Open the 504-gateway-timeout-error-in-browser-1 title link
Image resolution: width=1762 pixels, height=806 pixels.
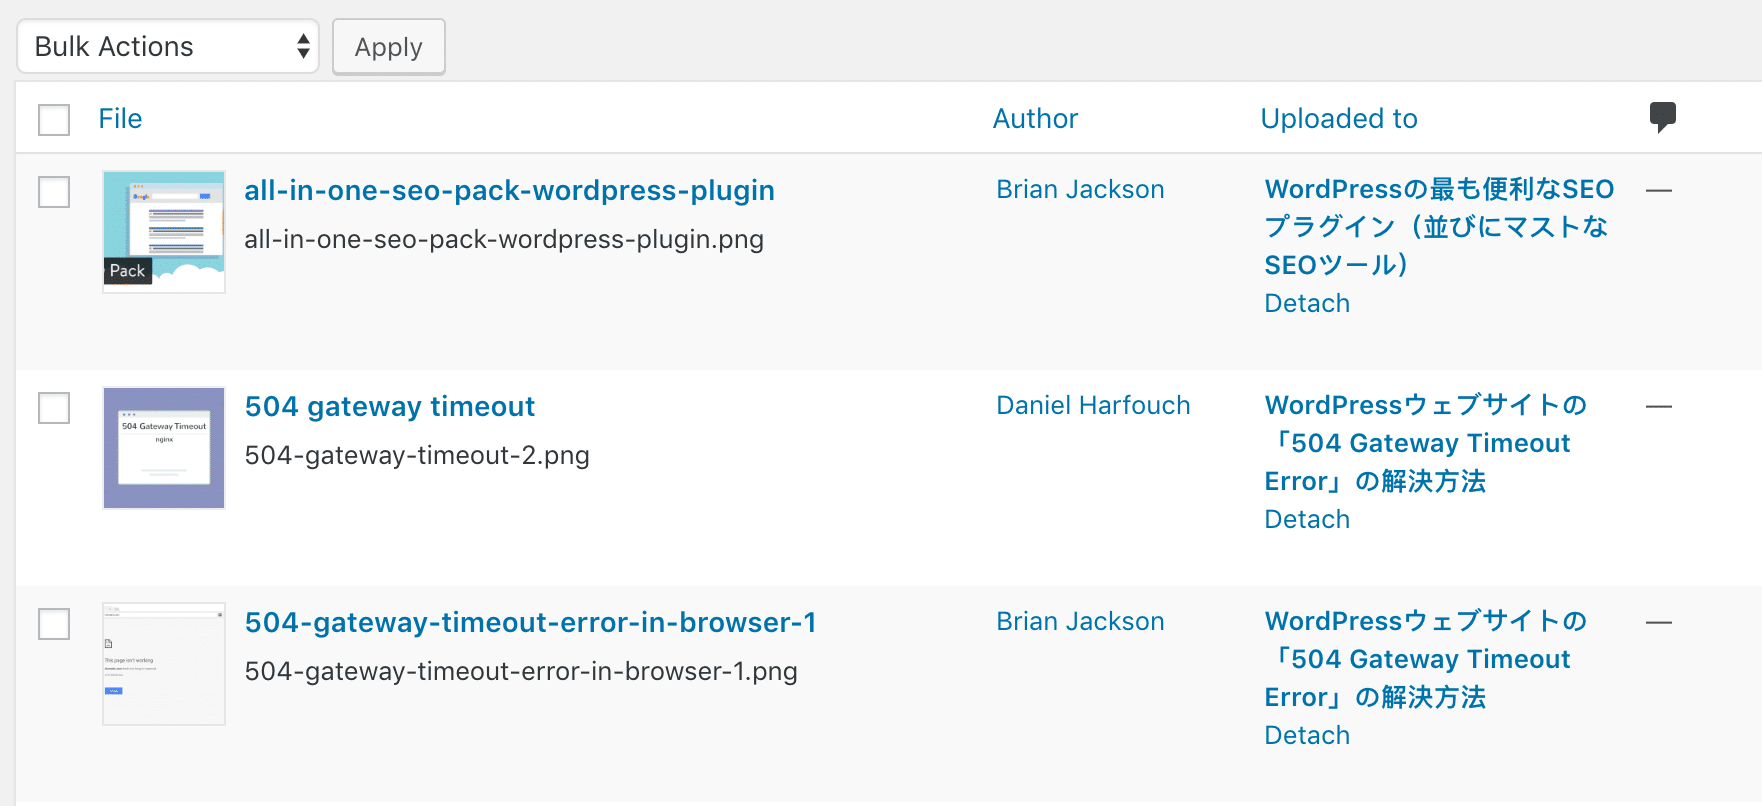point(530,622)
